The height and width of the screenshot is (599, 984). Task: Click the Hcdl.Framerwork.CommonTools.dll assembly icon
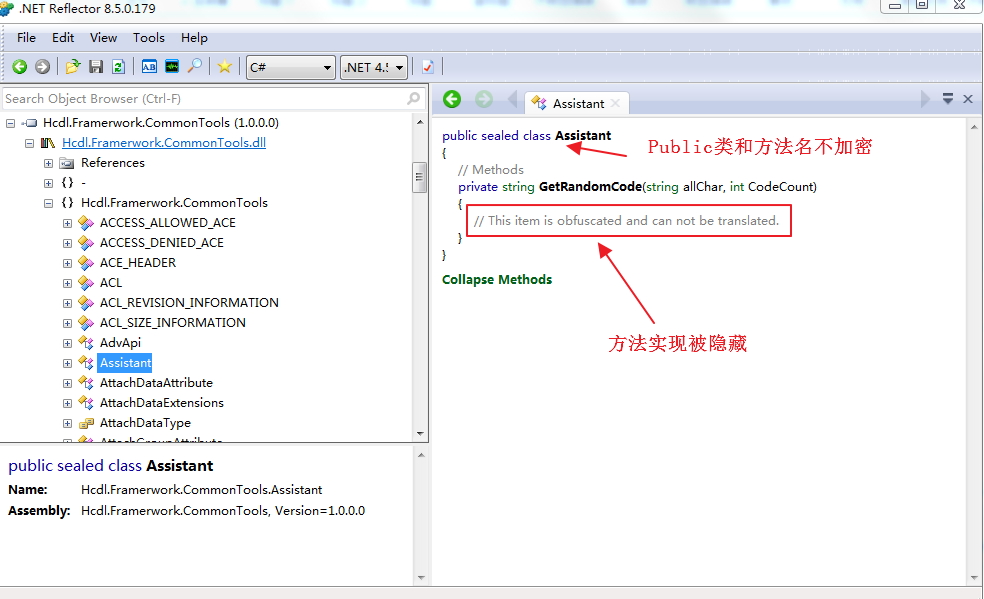(x=48, y=143)
